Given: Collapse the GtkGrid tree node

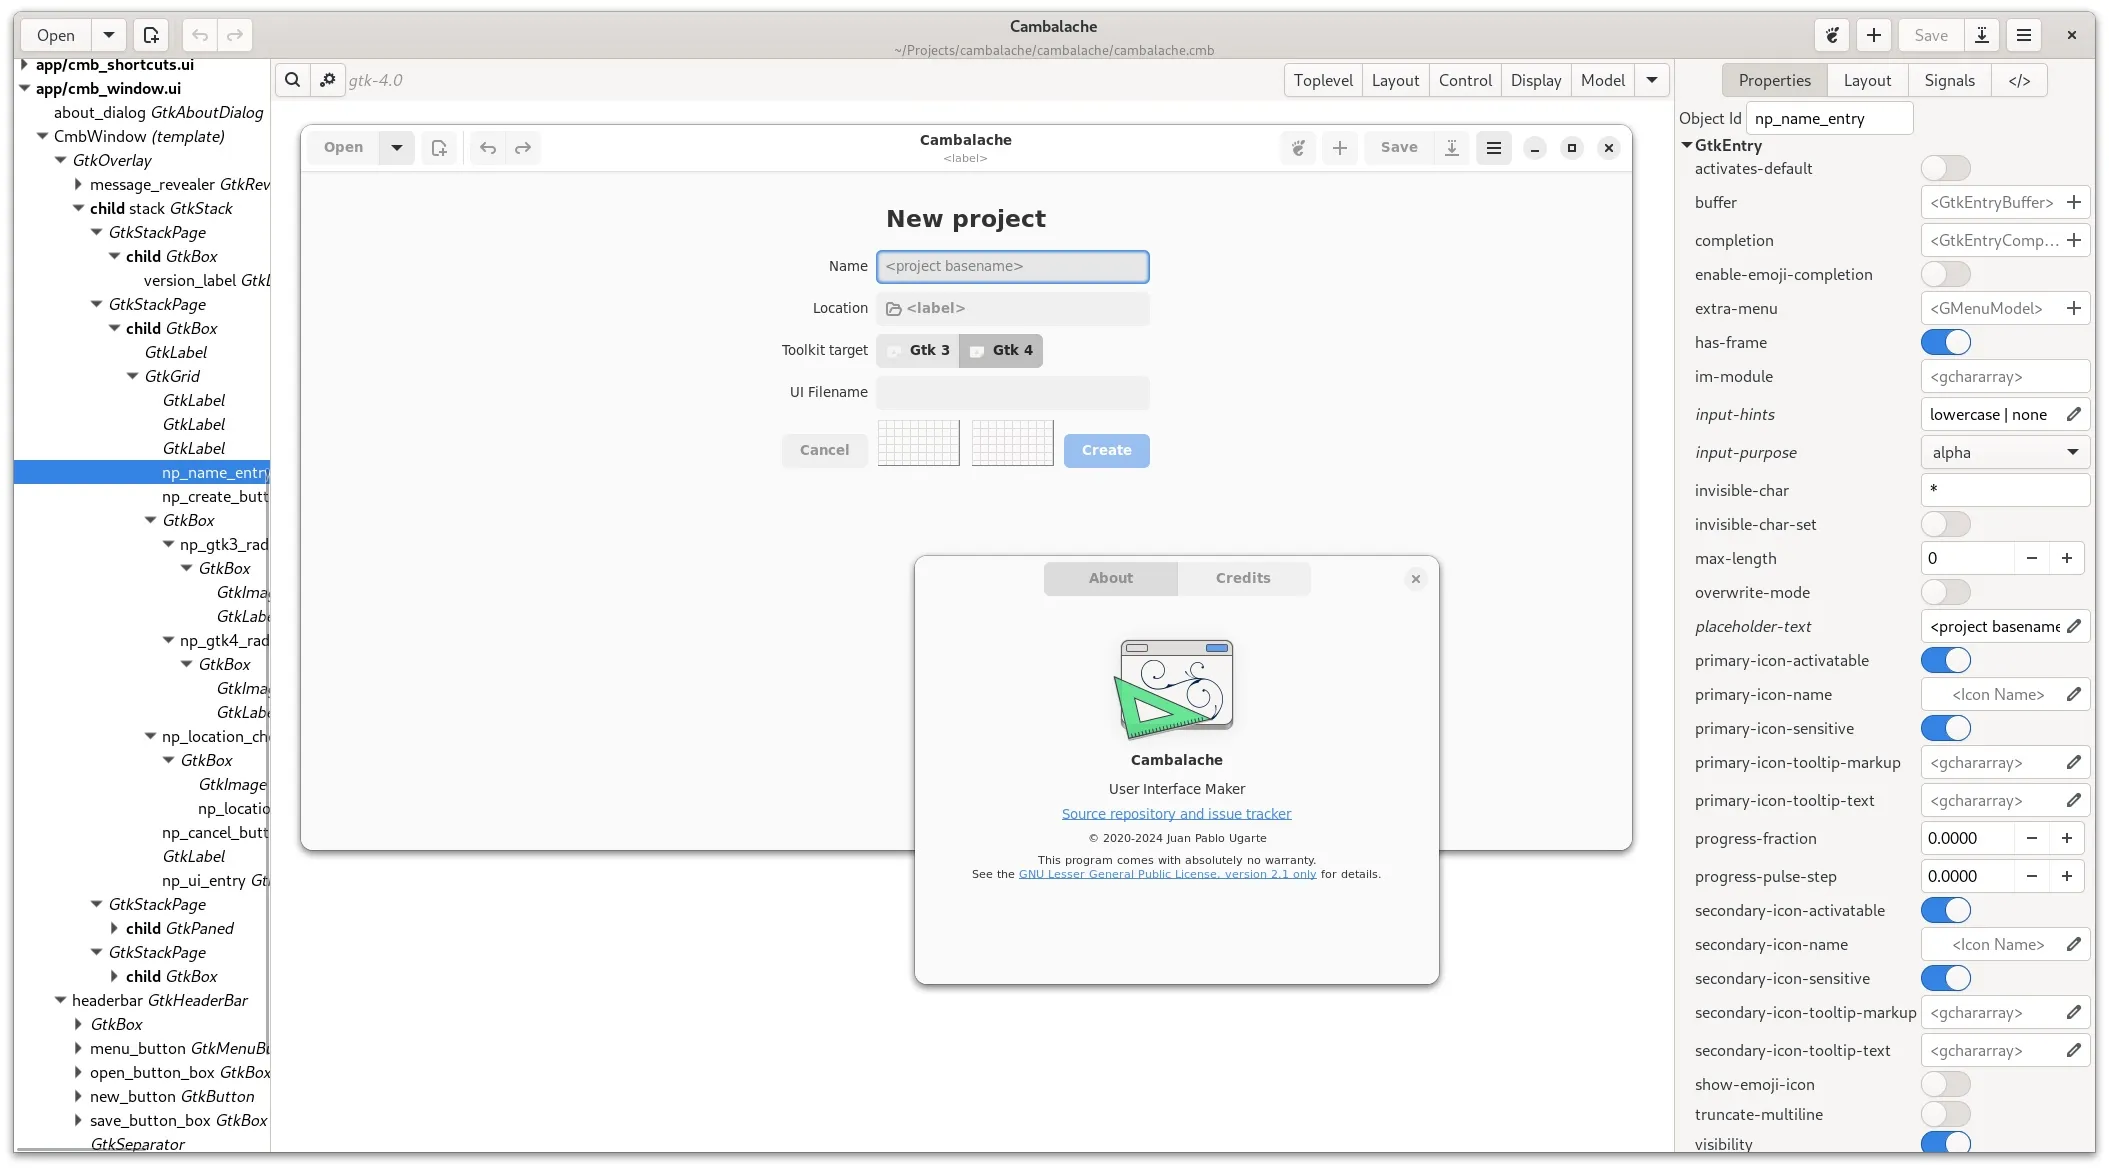Looking at the screenshot, I should pos(132,376).
